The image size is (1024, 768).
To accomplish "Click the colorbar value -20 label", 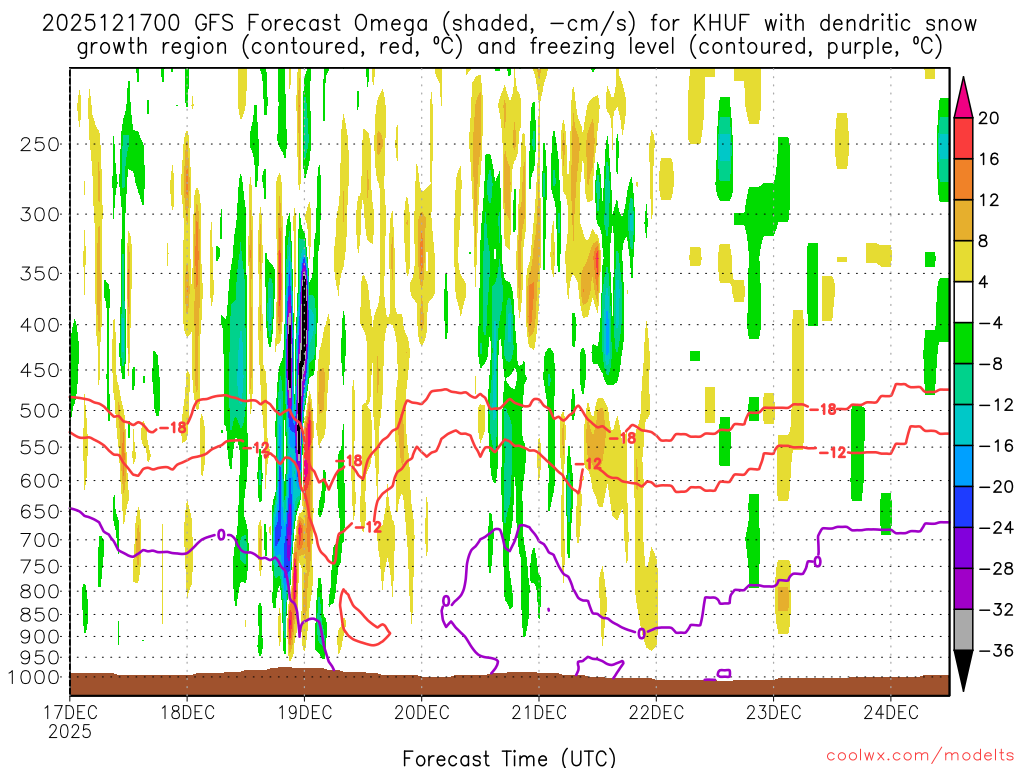I will point(996,487).
